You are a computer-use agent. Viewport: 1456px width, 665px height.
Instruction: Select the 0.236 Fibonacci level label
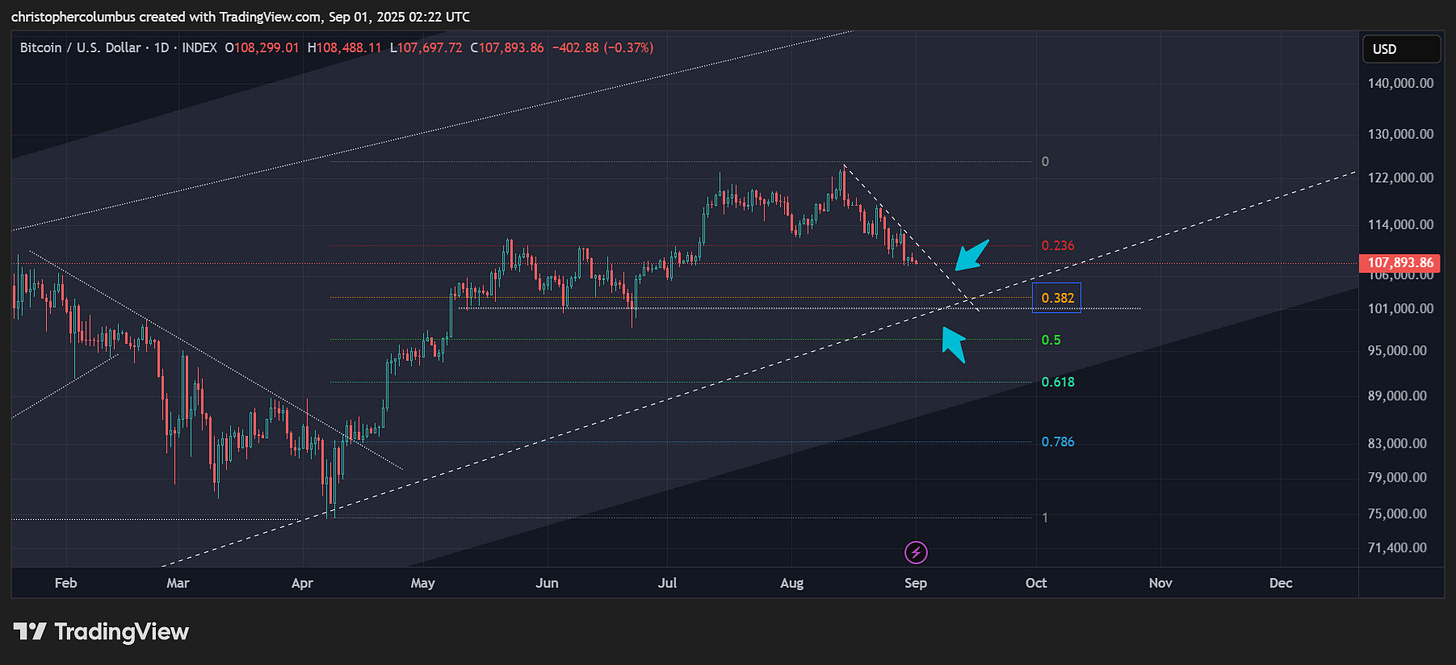(1058, 246)
